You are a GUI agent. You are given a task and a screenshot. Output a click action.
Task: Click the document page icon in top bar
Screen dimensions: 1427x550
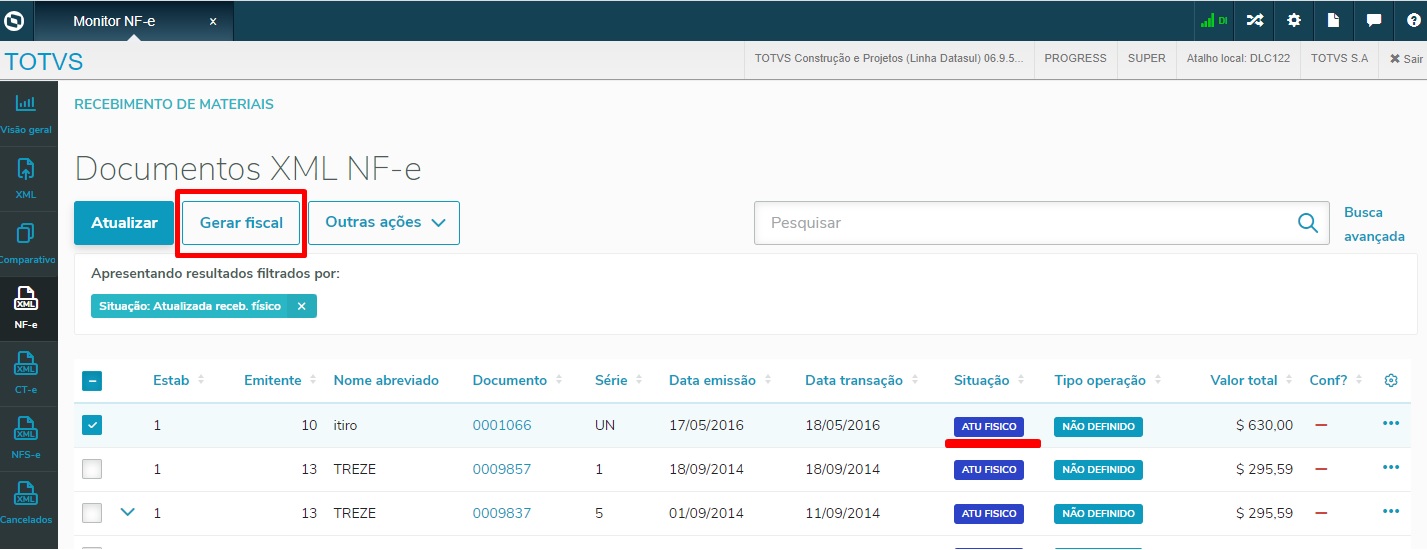1334,20
